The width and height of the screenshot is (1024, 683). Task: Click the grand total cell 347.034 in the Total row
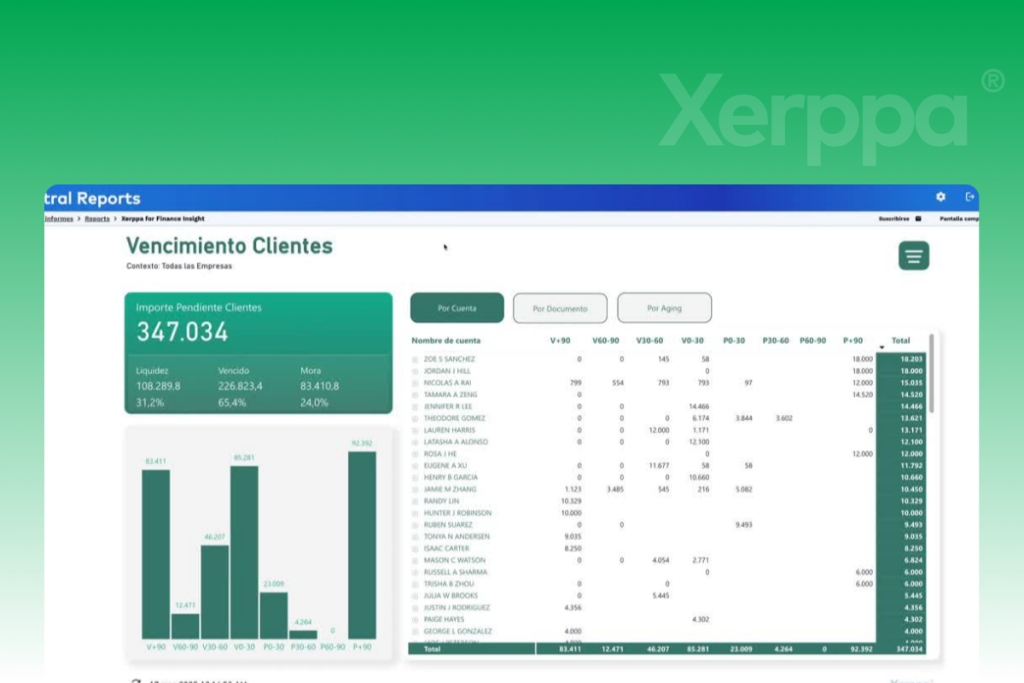click(x=910, y=649)
